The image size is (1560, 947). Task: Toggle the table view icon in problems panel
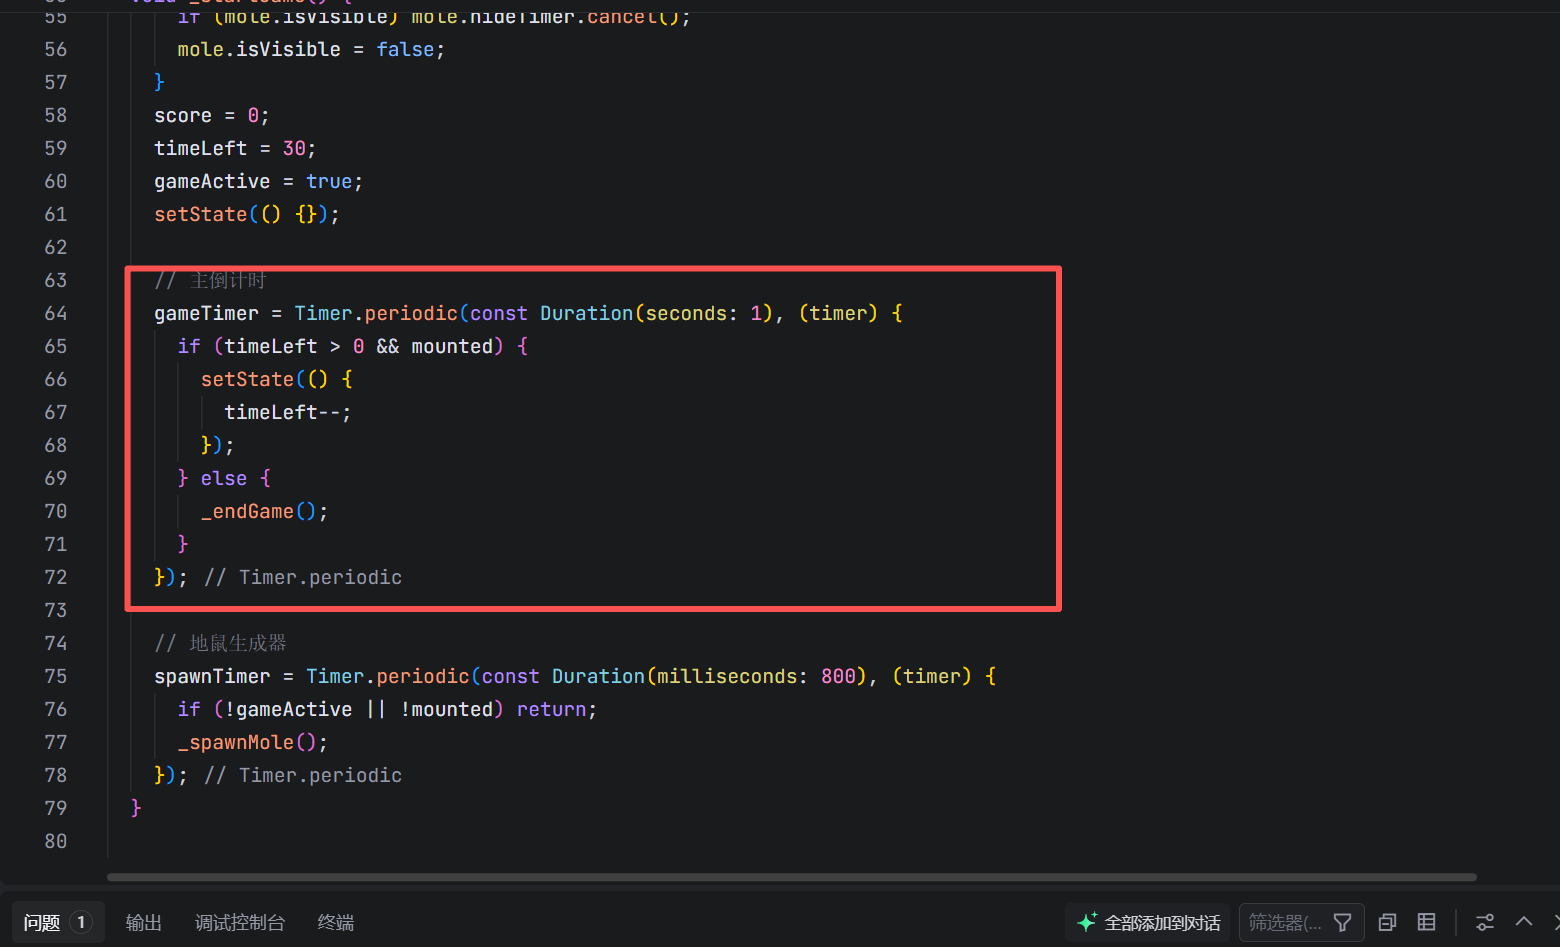[x=1427, y=922]
